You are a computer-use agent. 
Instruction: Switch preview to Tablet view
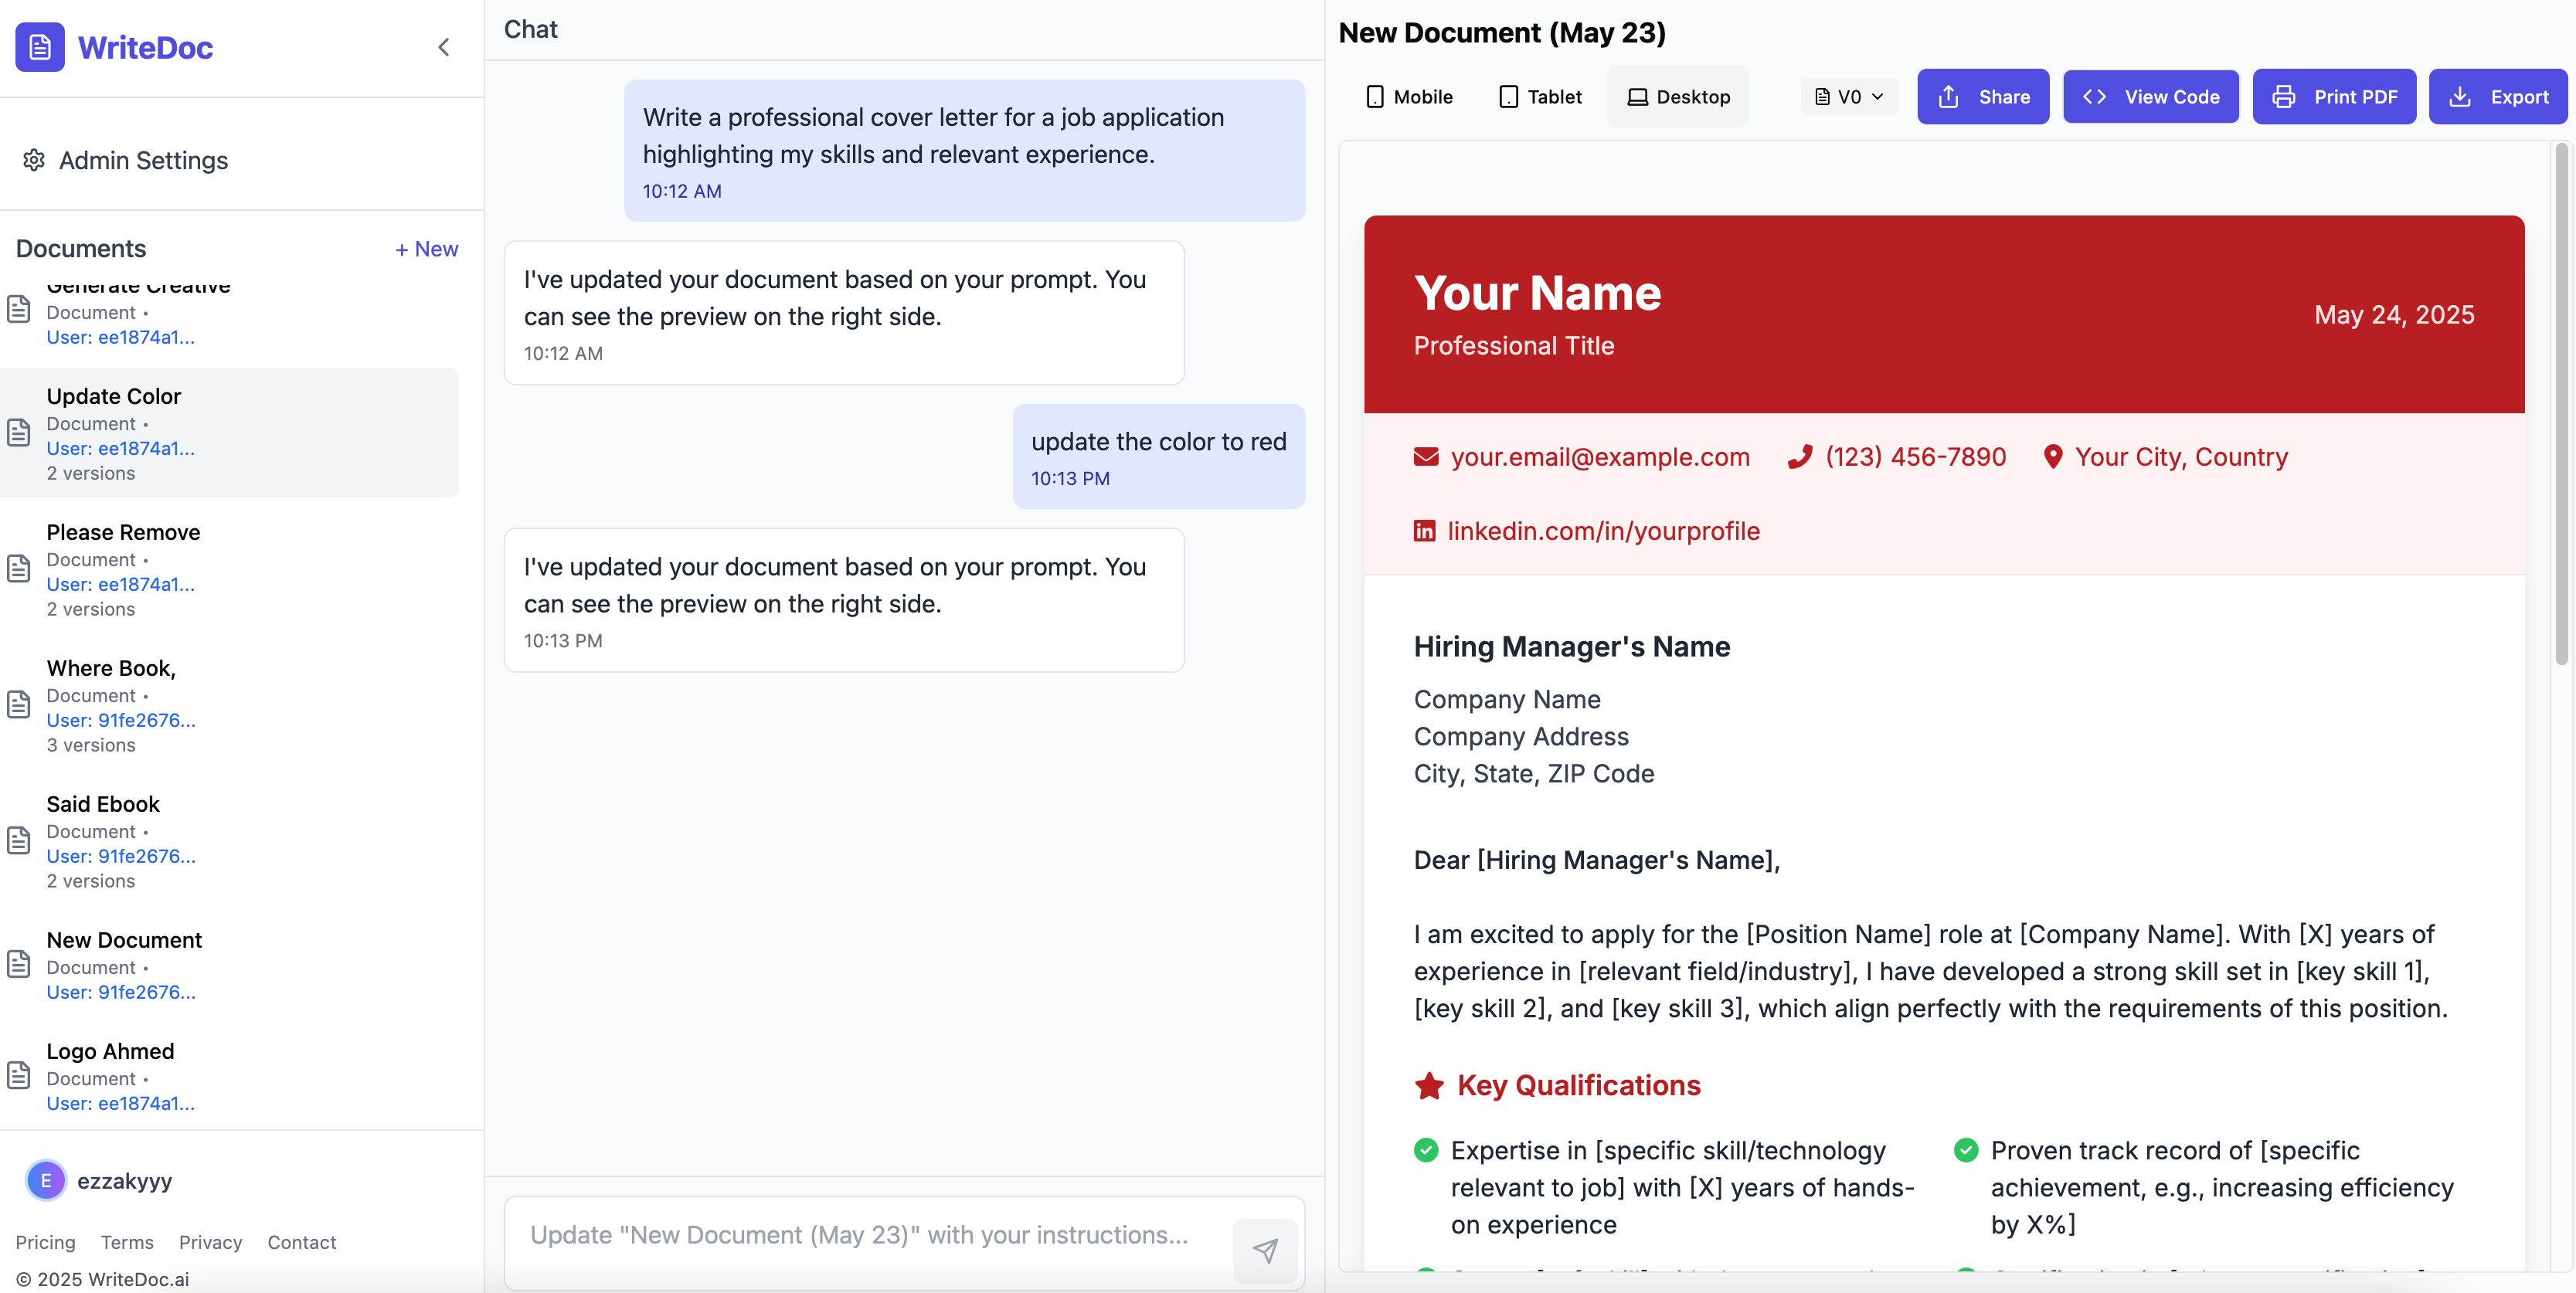point(1540,97)
